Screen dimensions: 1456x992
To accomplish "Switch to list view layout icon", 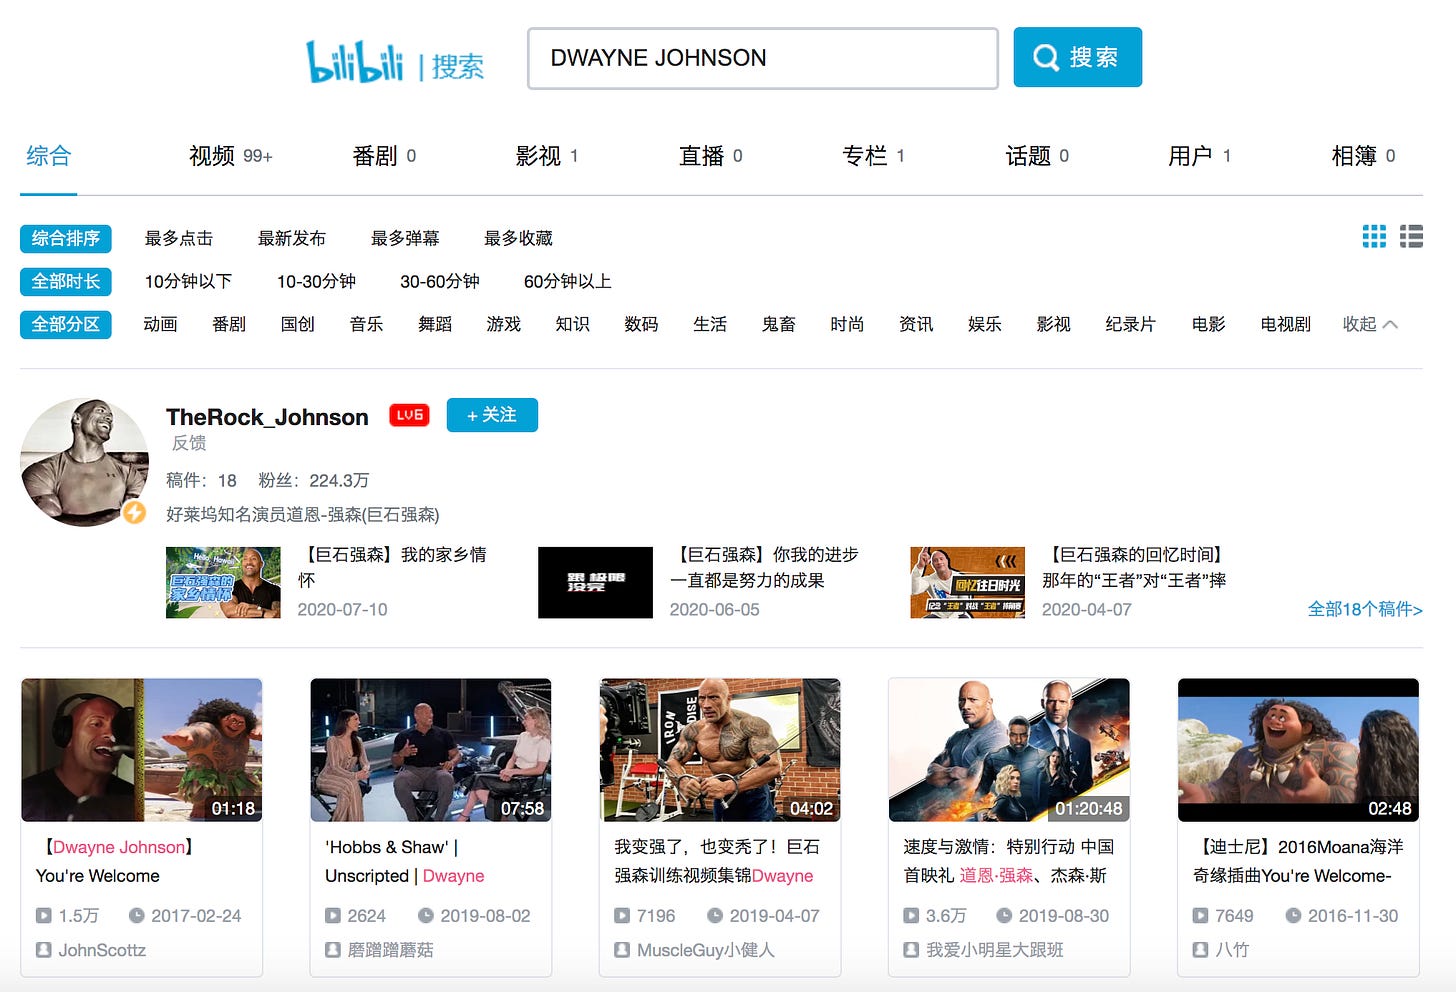I will click(1411, 236).
